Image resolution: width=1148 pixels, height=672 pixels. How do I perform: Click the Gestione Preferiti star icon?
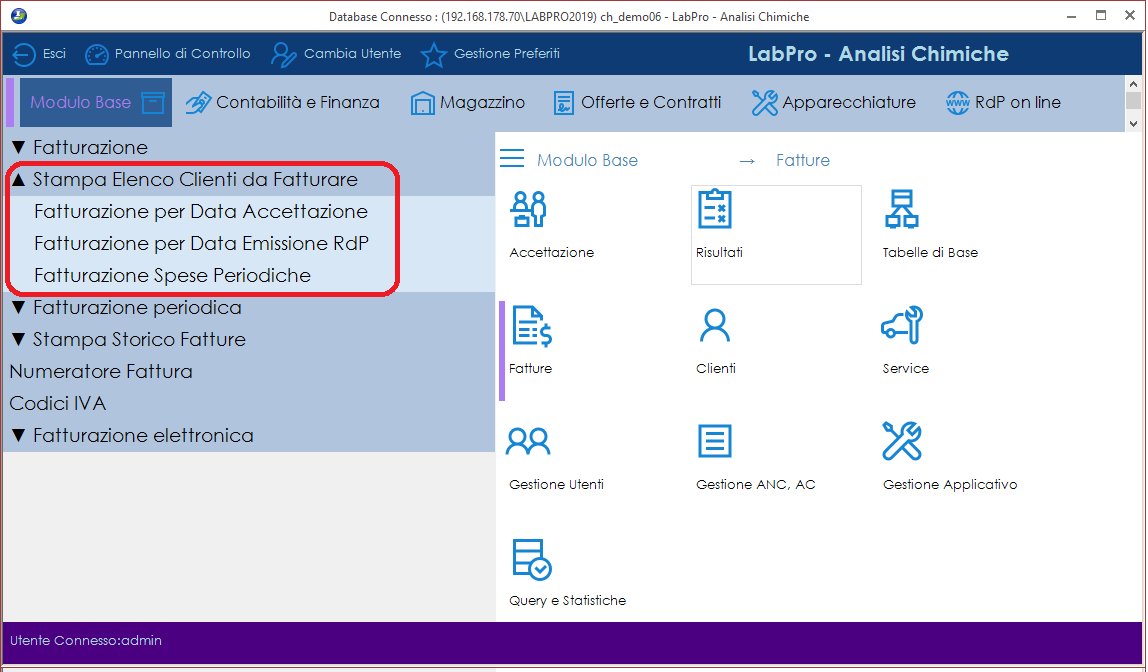pyautogui.click(x=433, y=54)
